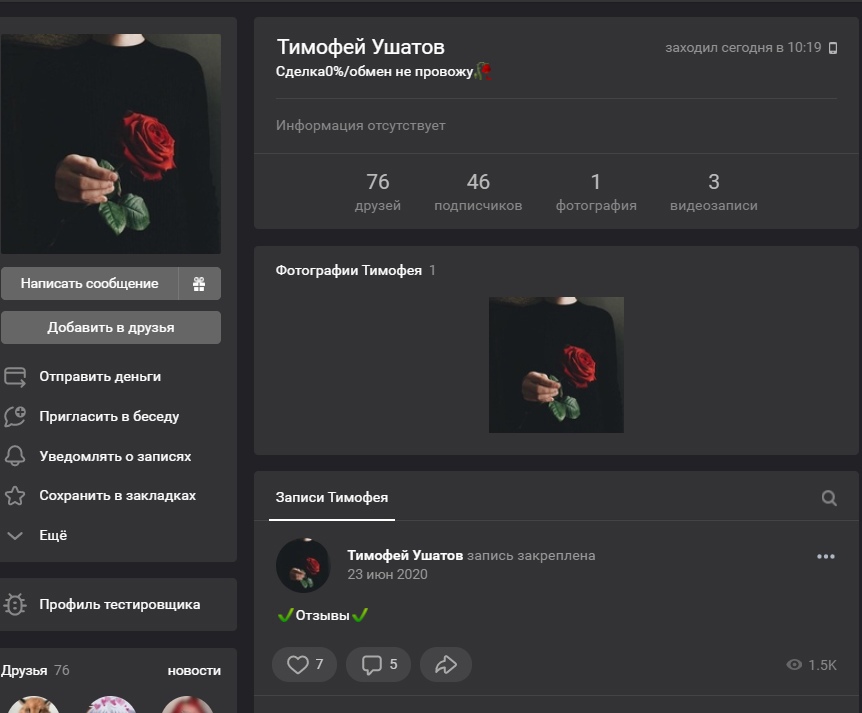Viewport: 862px width, 713px height.
Task: Like the pinned post with heart button
Action: (305, 664)
